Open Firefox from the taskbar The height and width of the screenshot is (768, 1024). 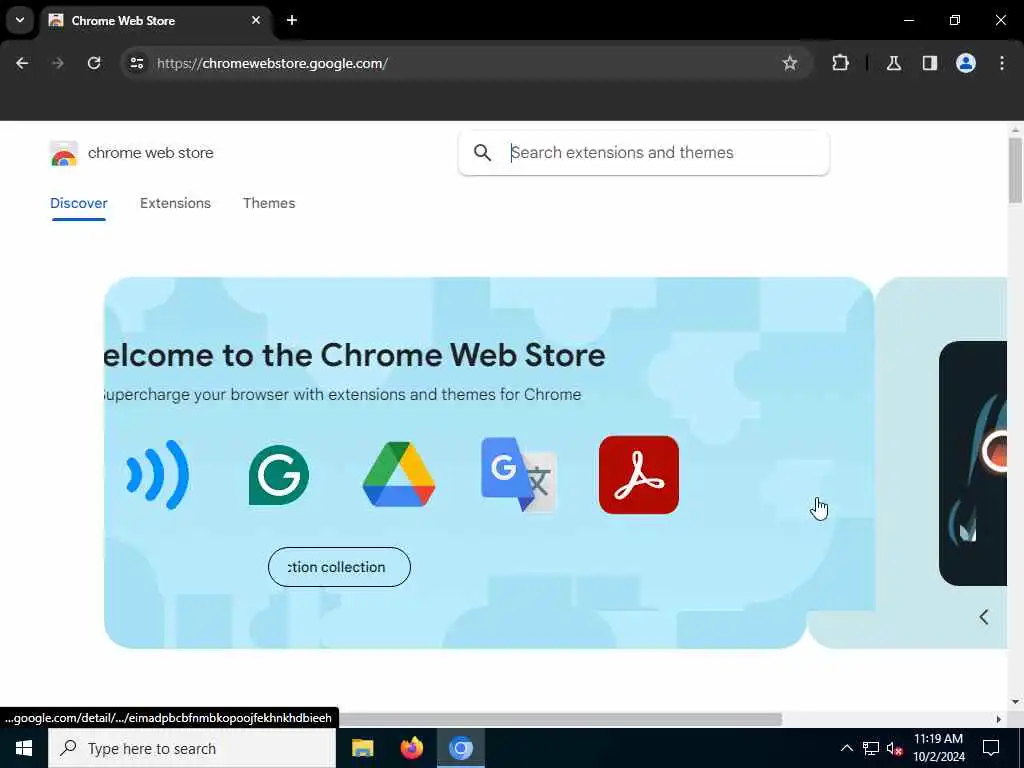[x=411, y=748]
